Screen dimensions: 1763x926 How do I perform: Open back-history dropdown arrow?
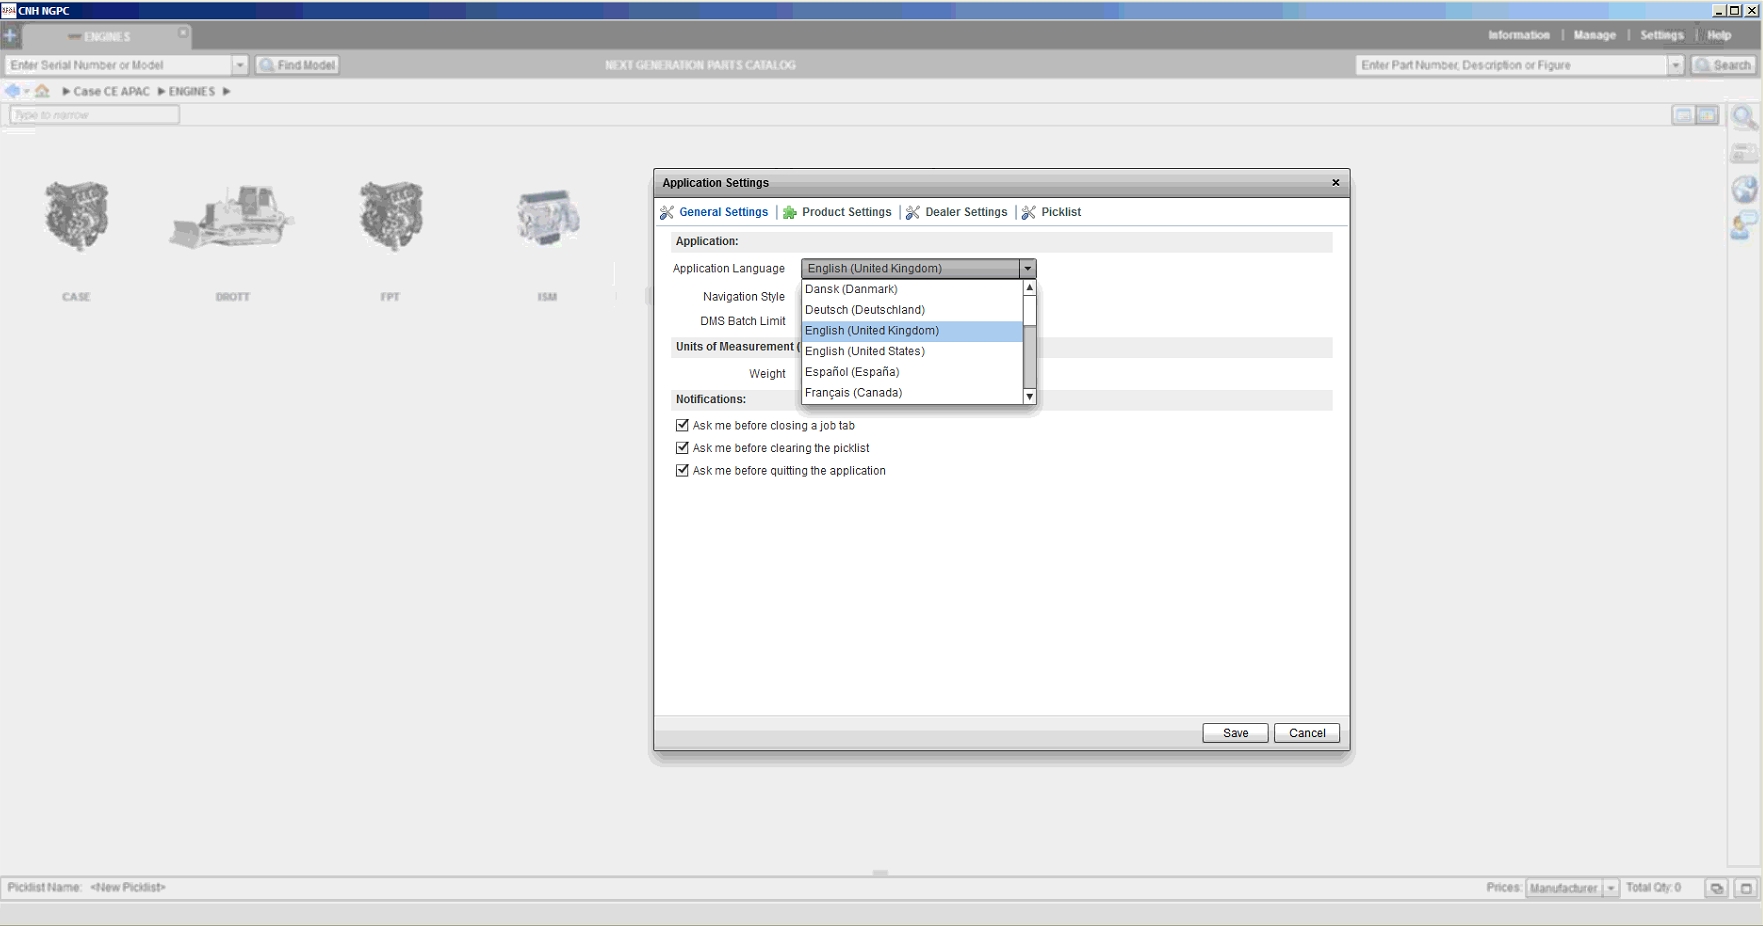click(x=26, y=91)
